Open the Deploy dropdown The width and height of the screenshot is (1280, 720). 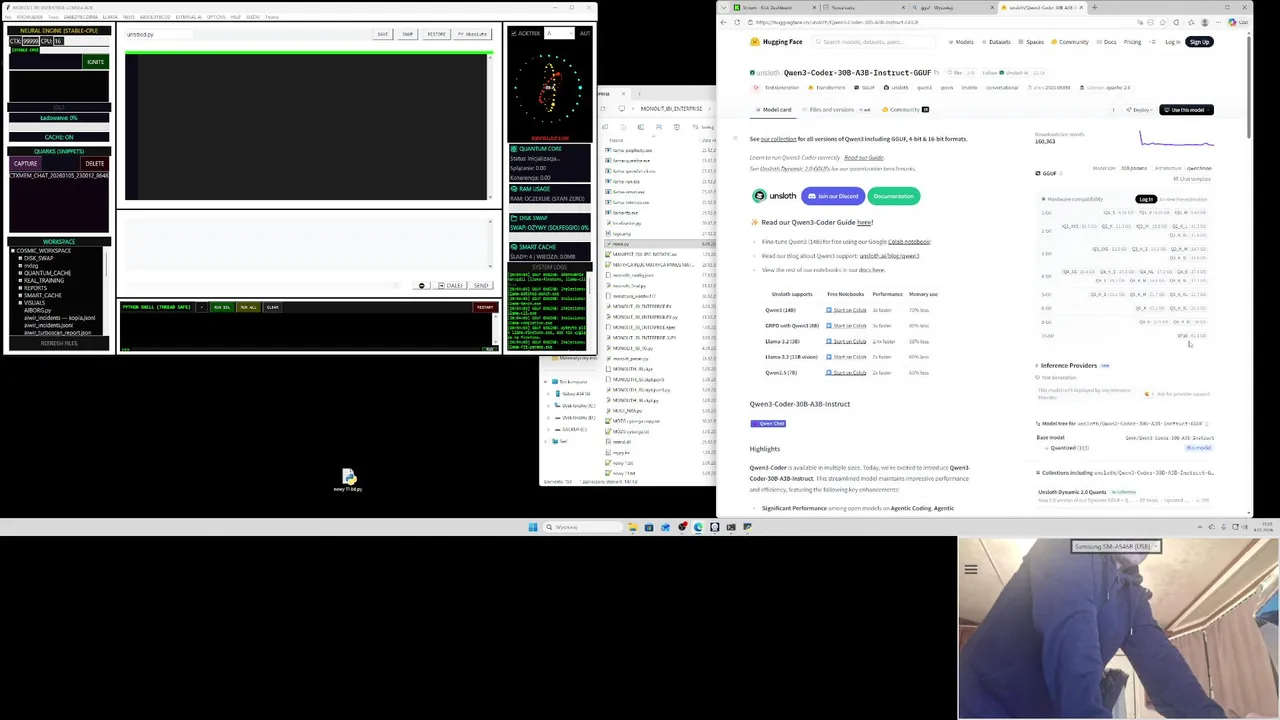click(x=1138, y=110)
